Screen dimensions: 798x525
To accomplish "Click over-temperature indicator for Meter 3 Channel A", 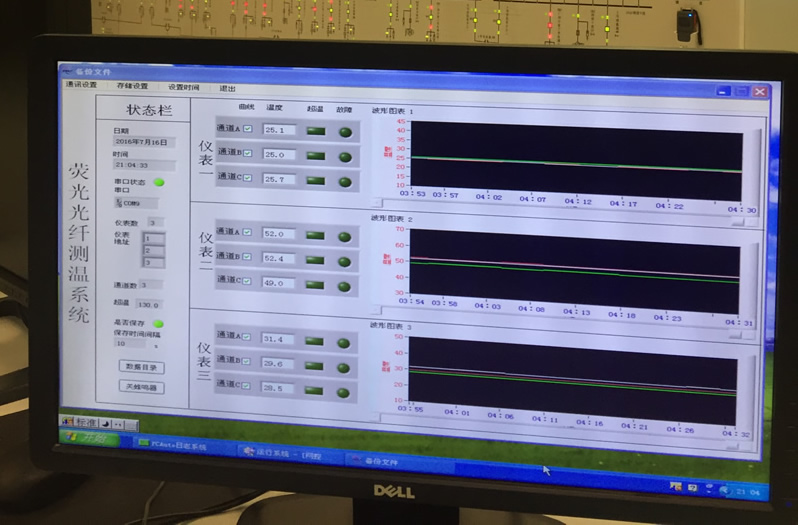I will pos(316,341).
